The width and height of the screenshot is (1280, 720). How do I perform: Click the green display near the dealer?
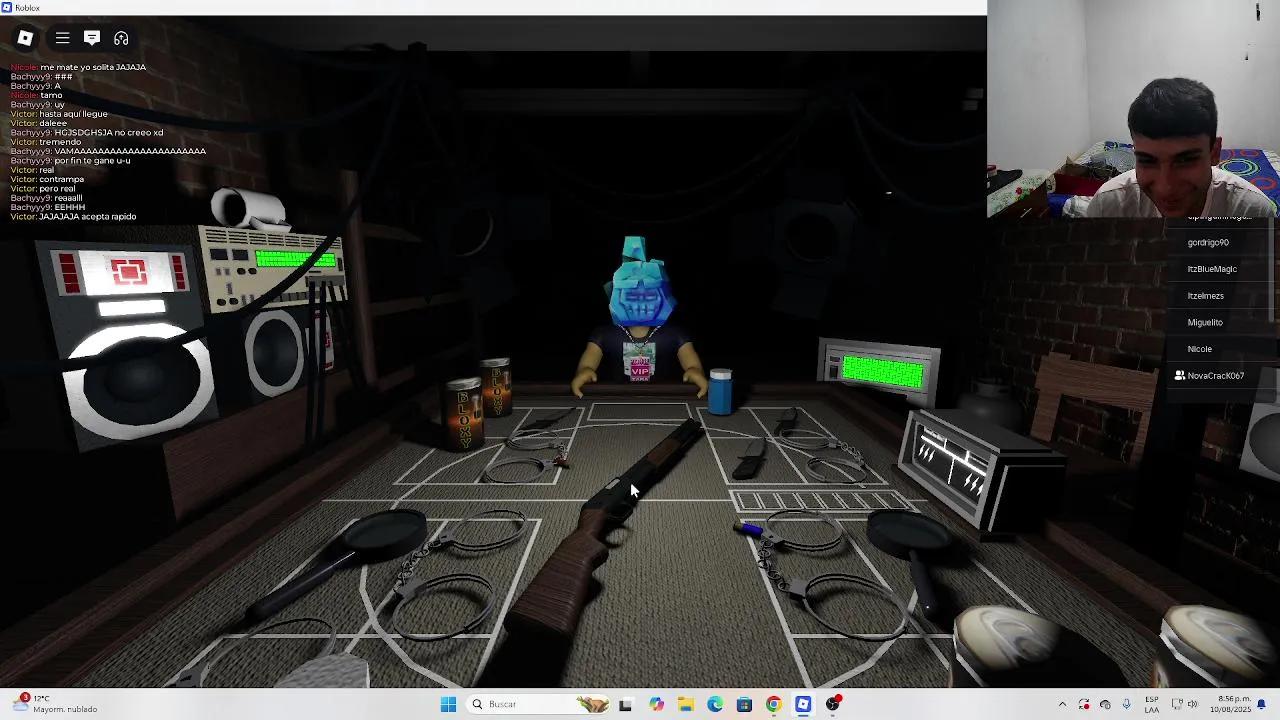pos(882,371)
